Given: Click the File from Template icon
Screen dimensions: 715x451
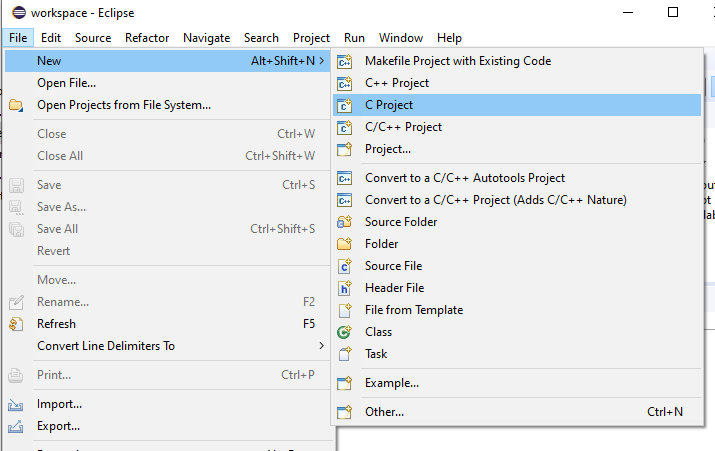Looking at the screenshot, I should coord(345,310).
